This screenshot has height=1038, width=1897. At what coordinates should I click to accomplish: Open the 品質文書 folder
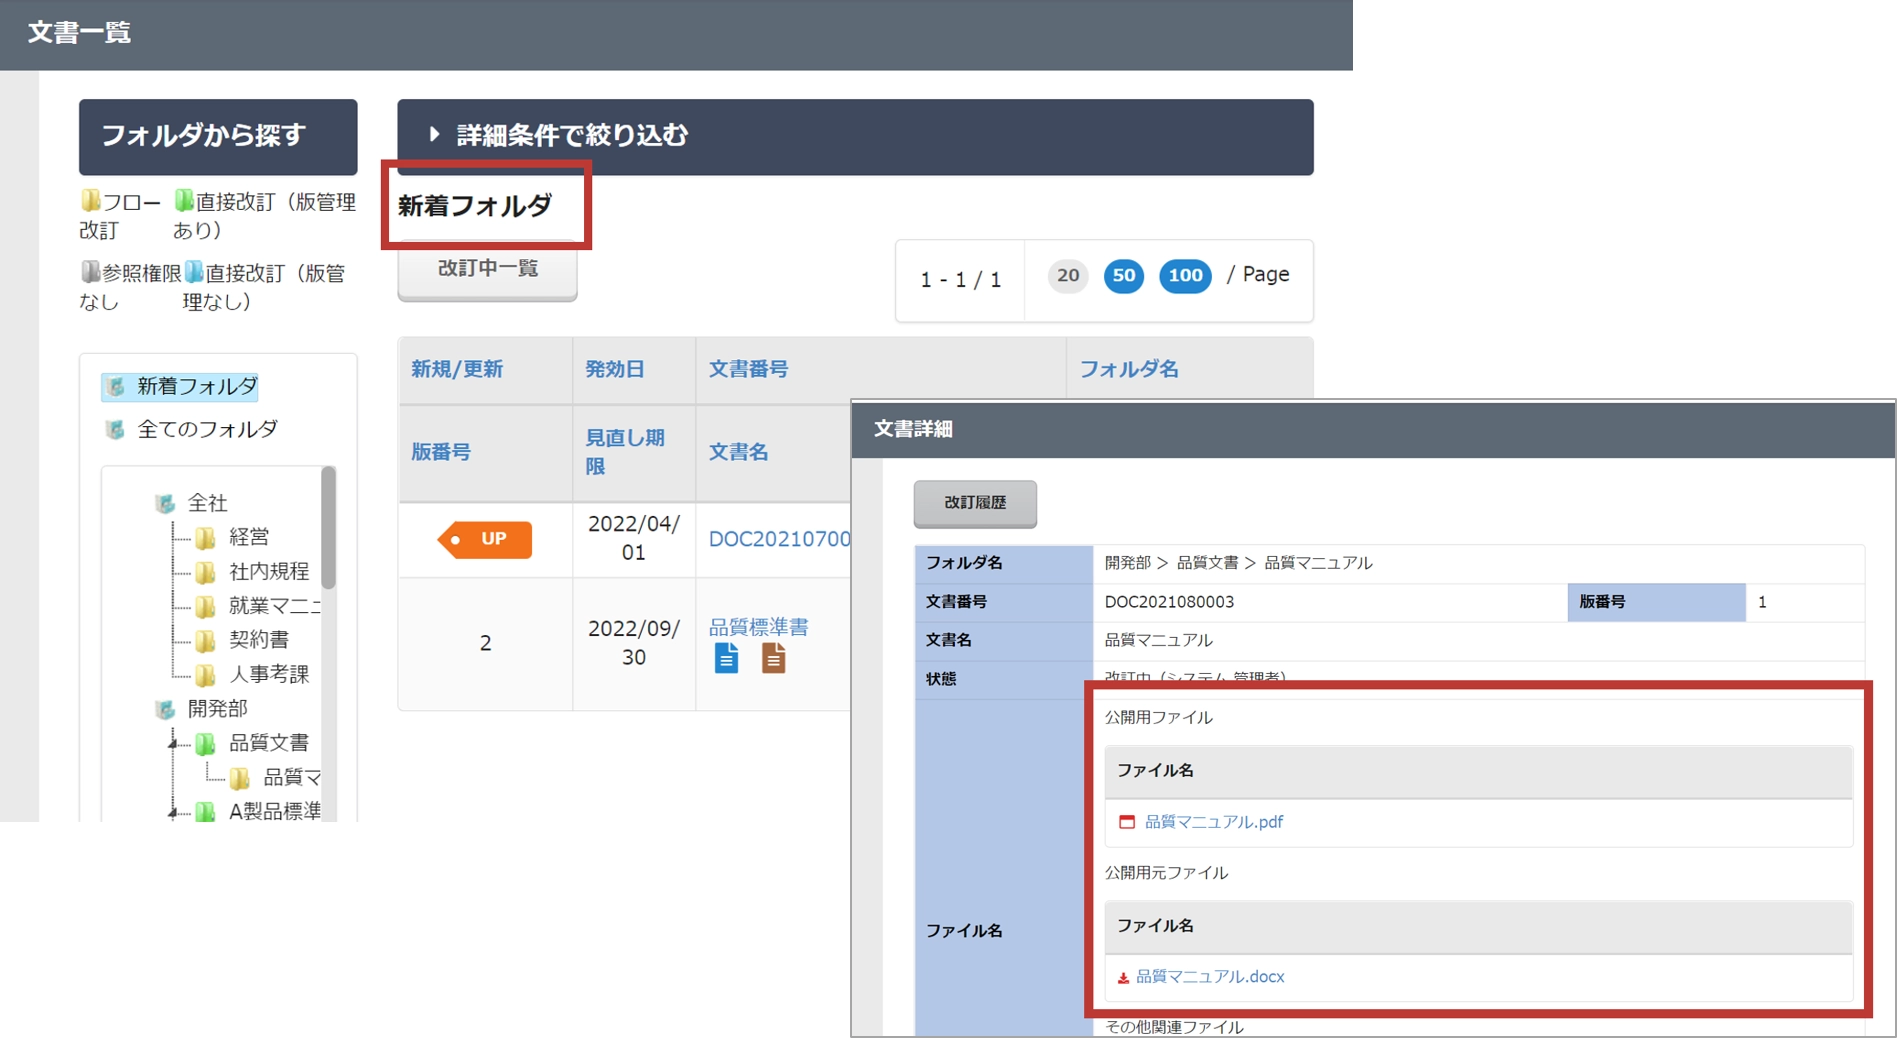click(269, 742)
